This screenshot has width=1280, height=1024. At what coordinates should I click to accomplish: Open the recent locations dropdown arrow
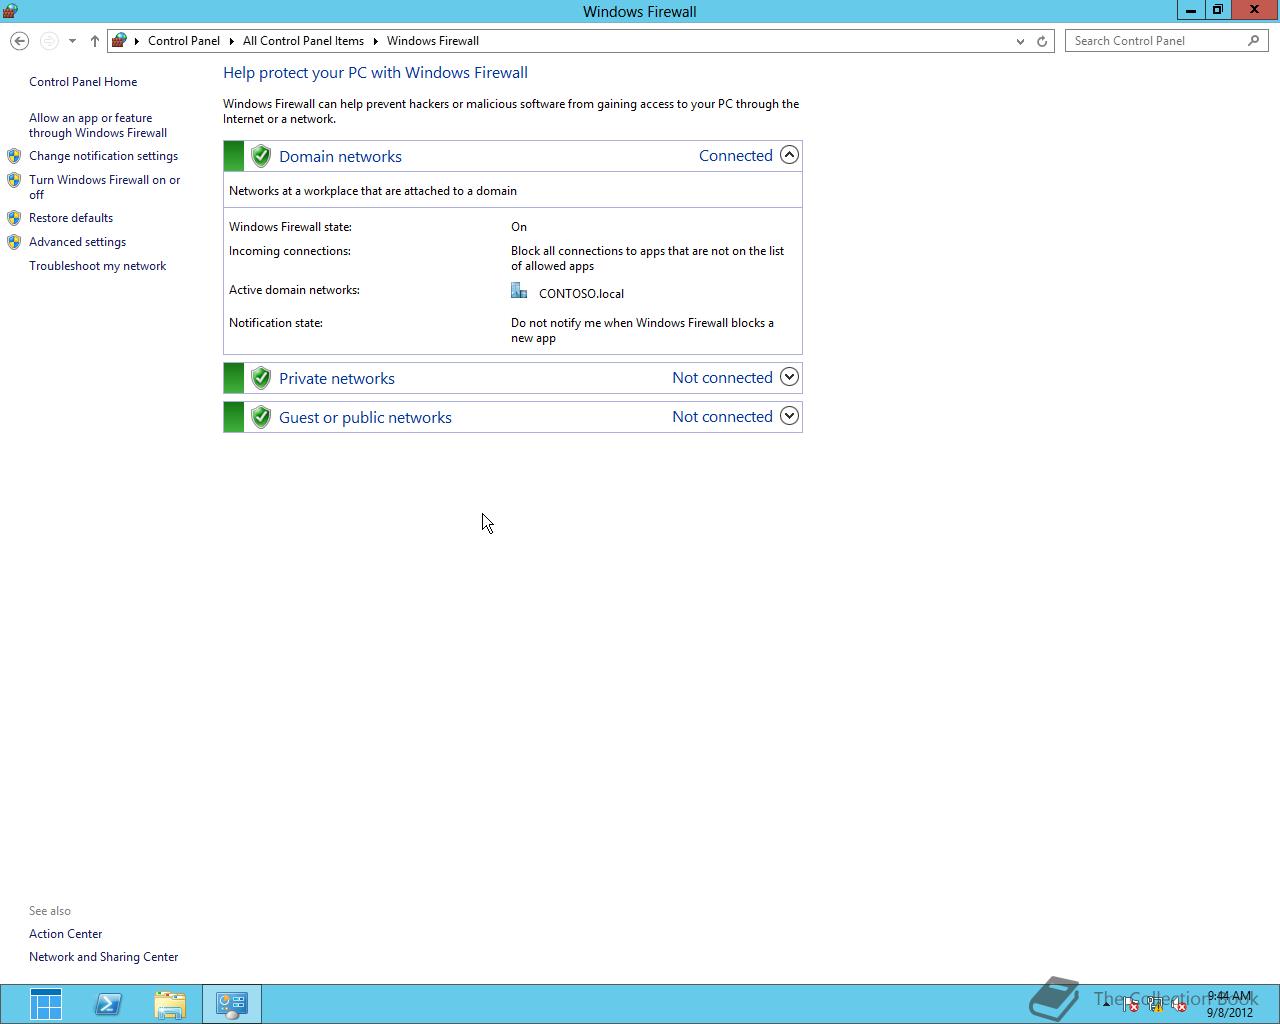point(72,41)
